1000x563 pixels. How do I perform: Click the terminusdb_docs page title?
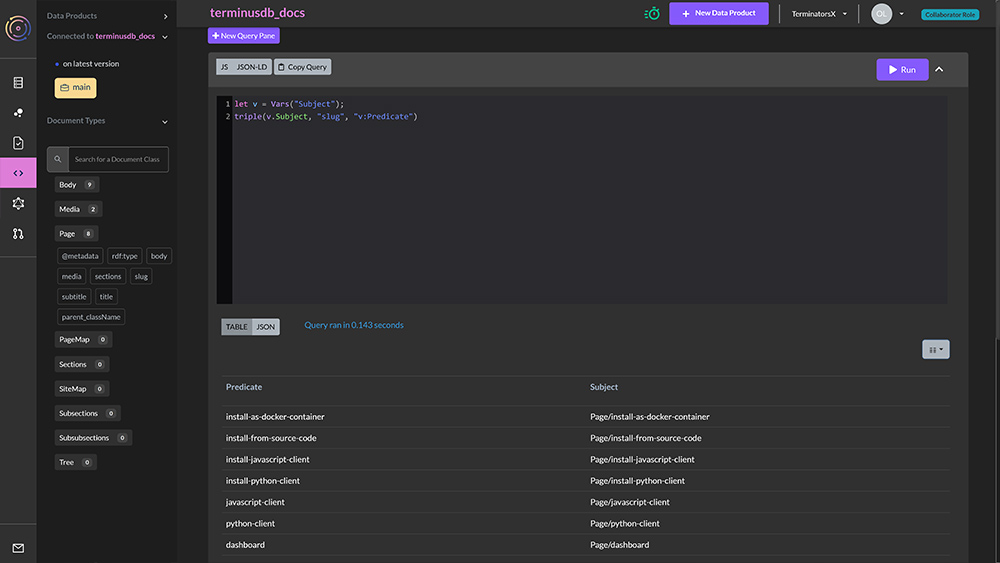pyautogui.click(x=258, y=13)
